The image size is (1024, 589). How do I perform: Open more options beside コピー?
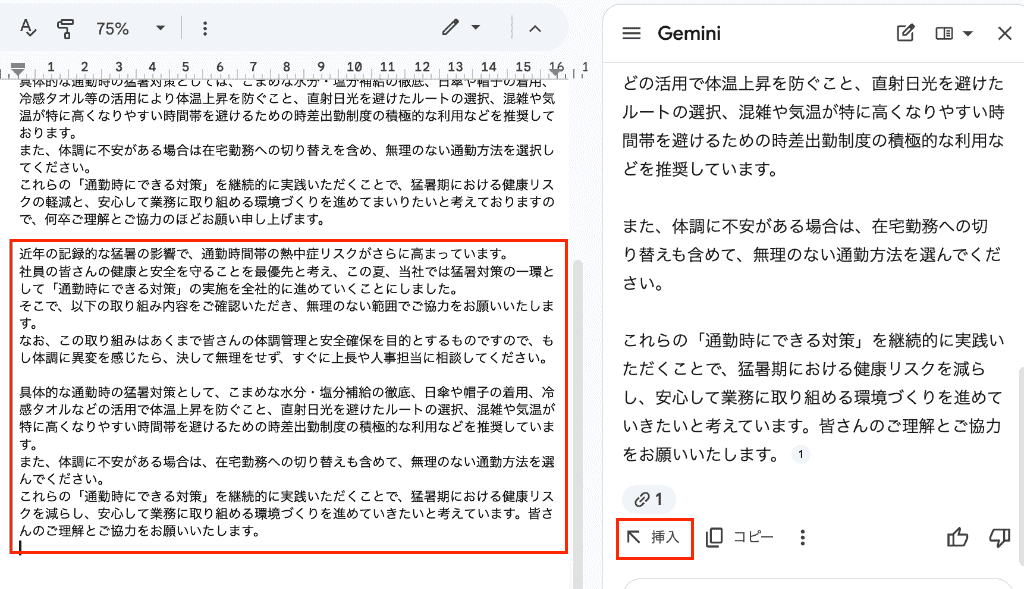(803, 537)
